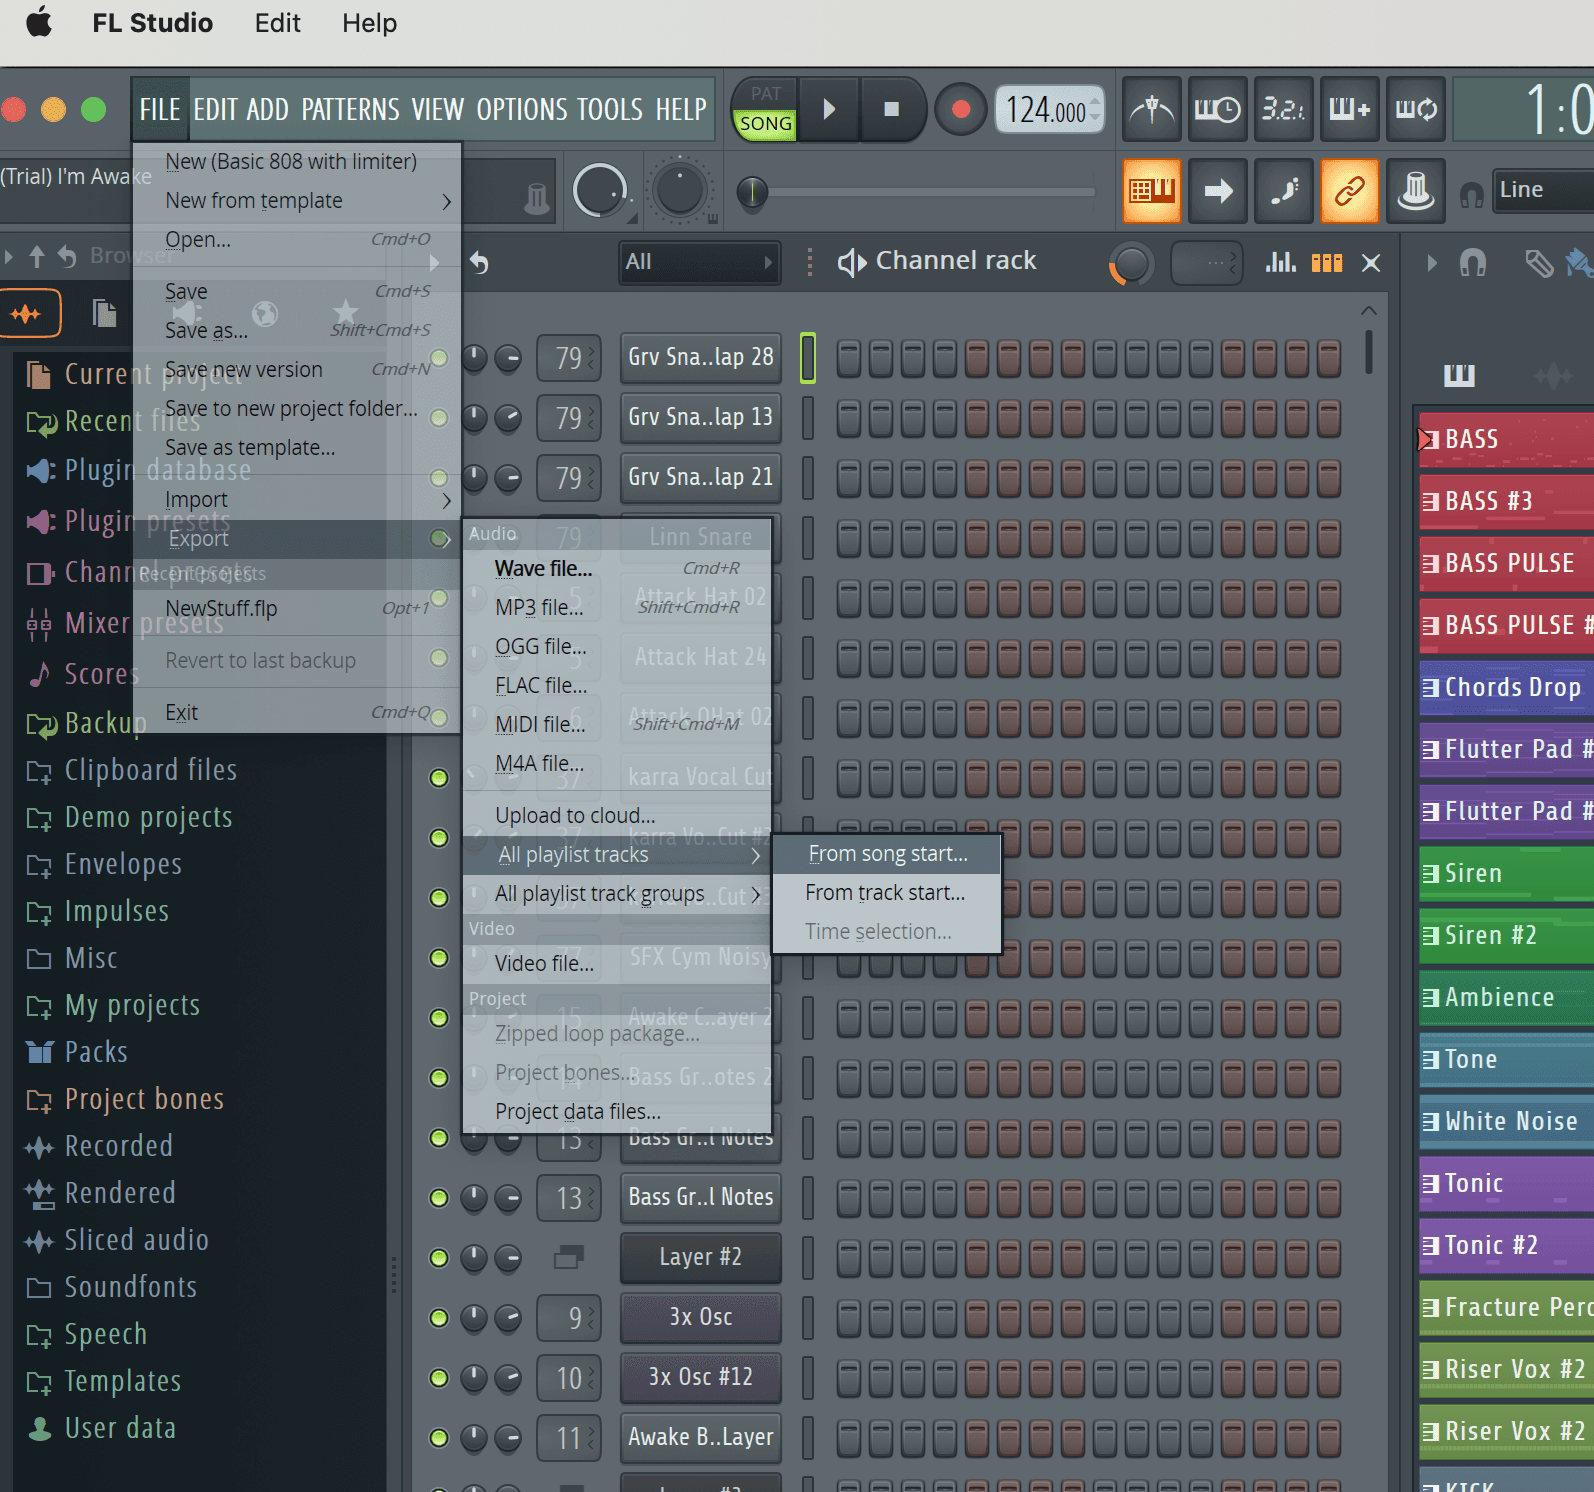Select the White Noise pattern
The height and width of the screenshot is (1492, 1594).
[x=1507, y=1121]
